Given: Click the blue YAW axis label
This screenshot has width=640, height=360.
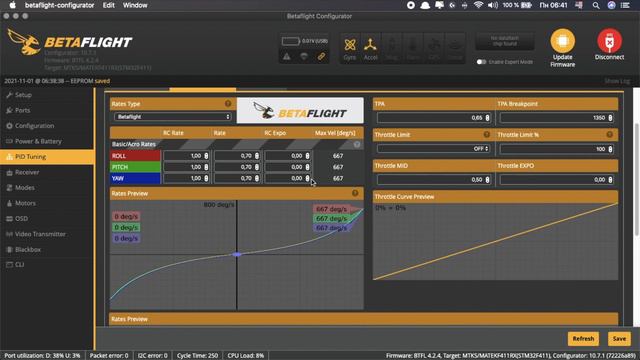Looking at the screenshot, I should [x=136, y=178].
